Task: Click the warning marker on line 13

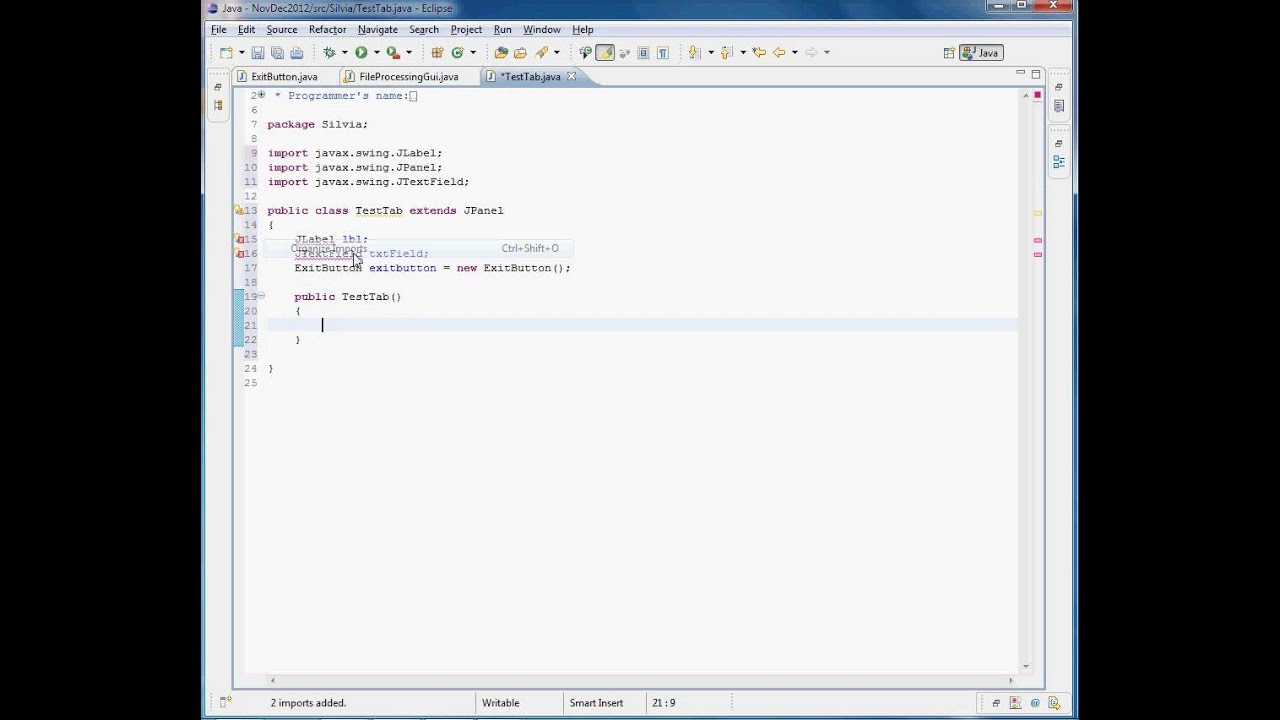Action: point(239,211)
